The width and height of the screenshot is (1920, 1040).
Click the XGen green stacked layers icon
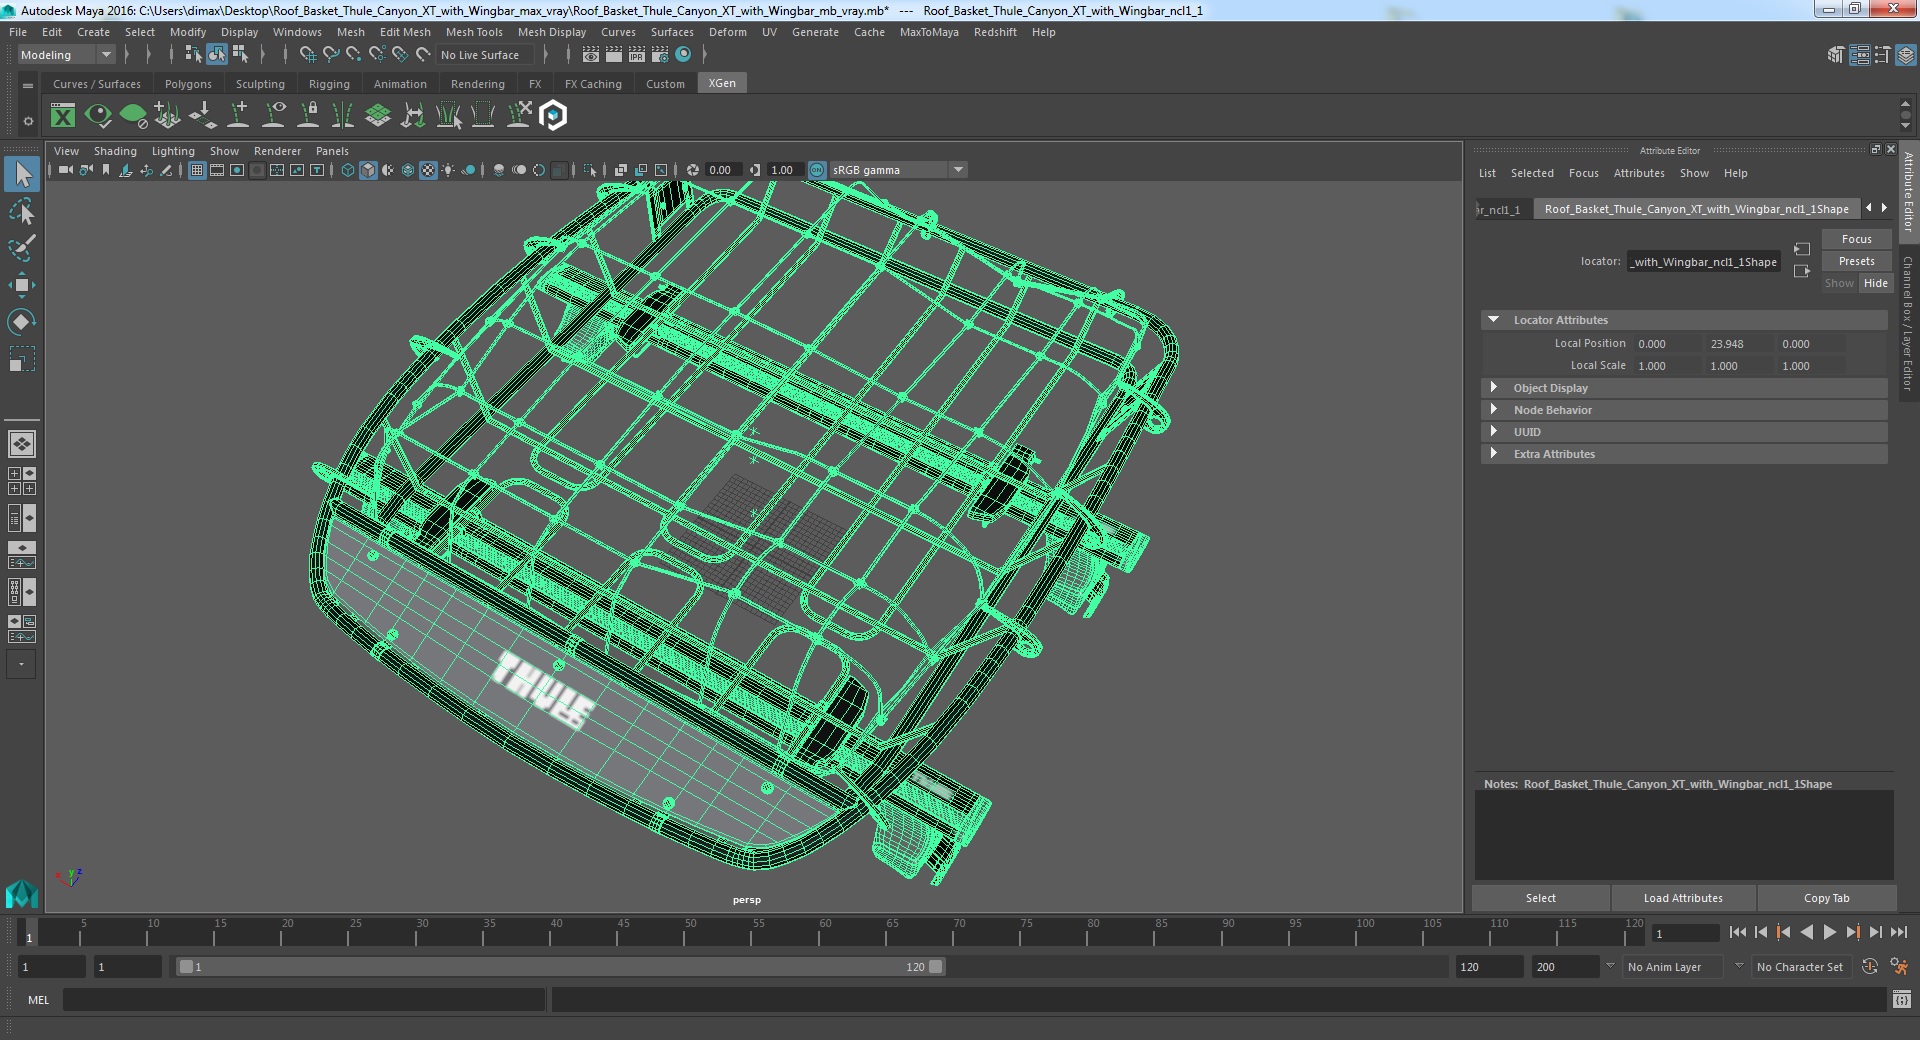[x=378, y=116]
